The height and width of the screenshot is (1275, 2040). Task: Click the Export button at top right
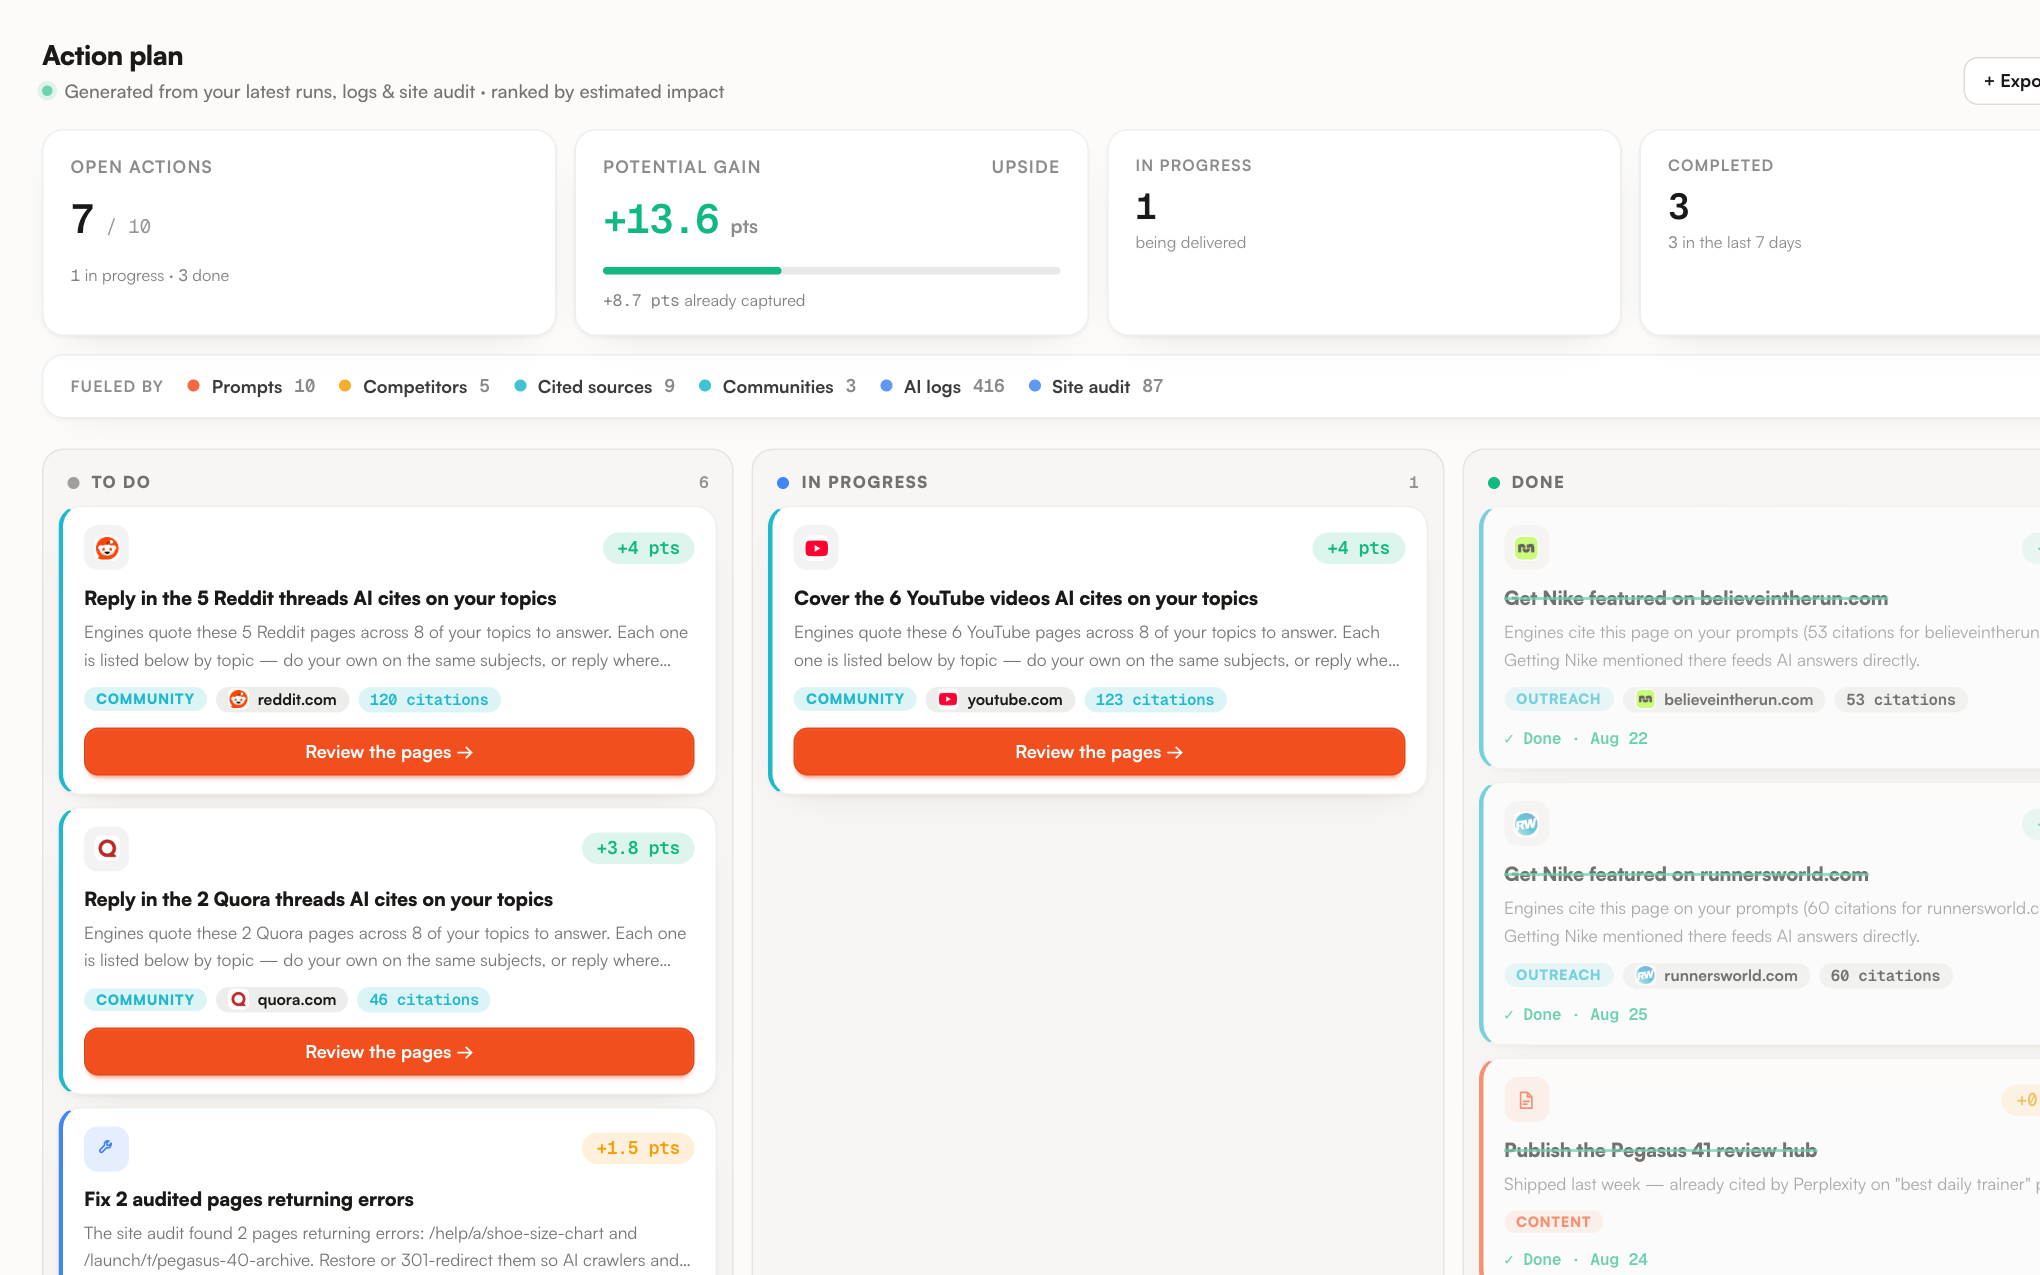click(2003, 81)
